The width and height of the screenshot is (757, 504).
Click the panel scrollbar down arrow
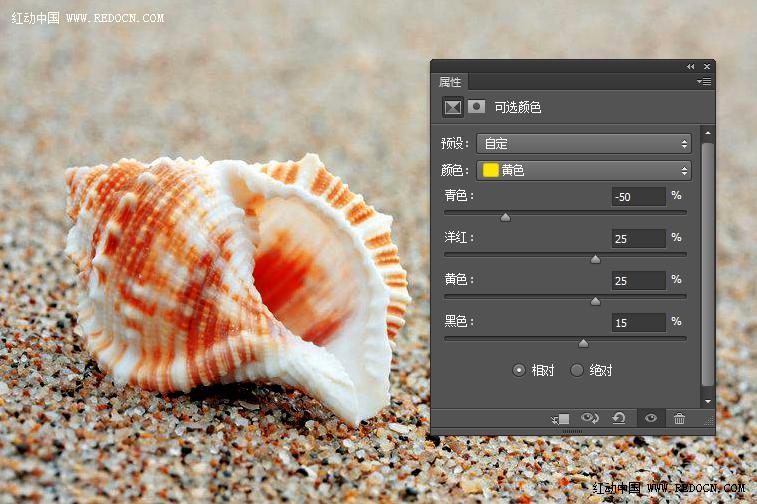[x=708, y=401]
